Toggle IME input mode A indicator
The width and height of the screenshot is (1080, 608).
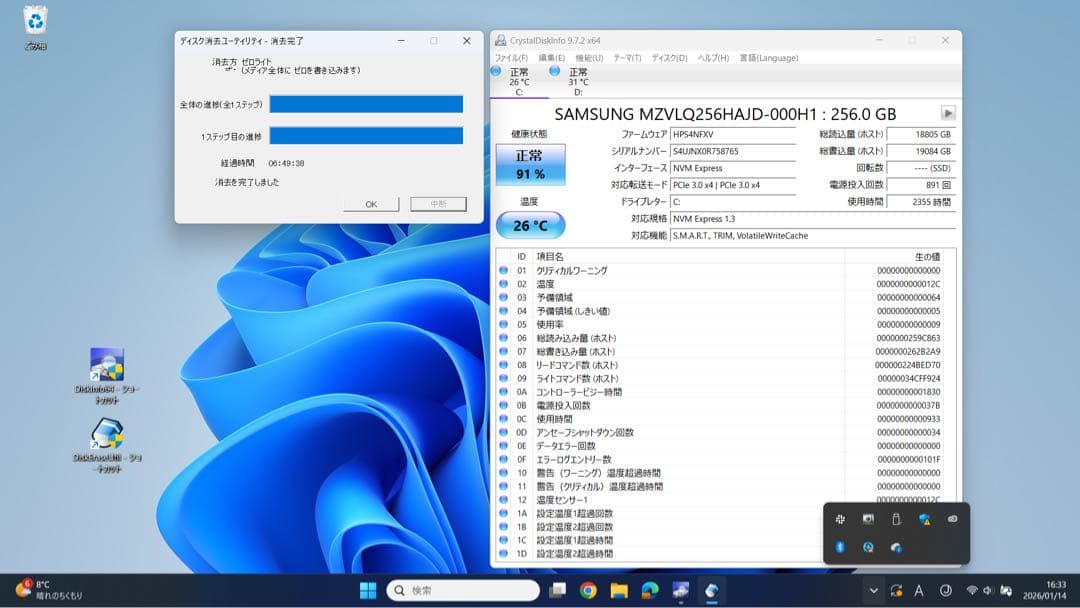pyautogui.click(x=919, y=591)
